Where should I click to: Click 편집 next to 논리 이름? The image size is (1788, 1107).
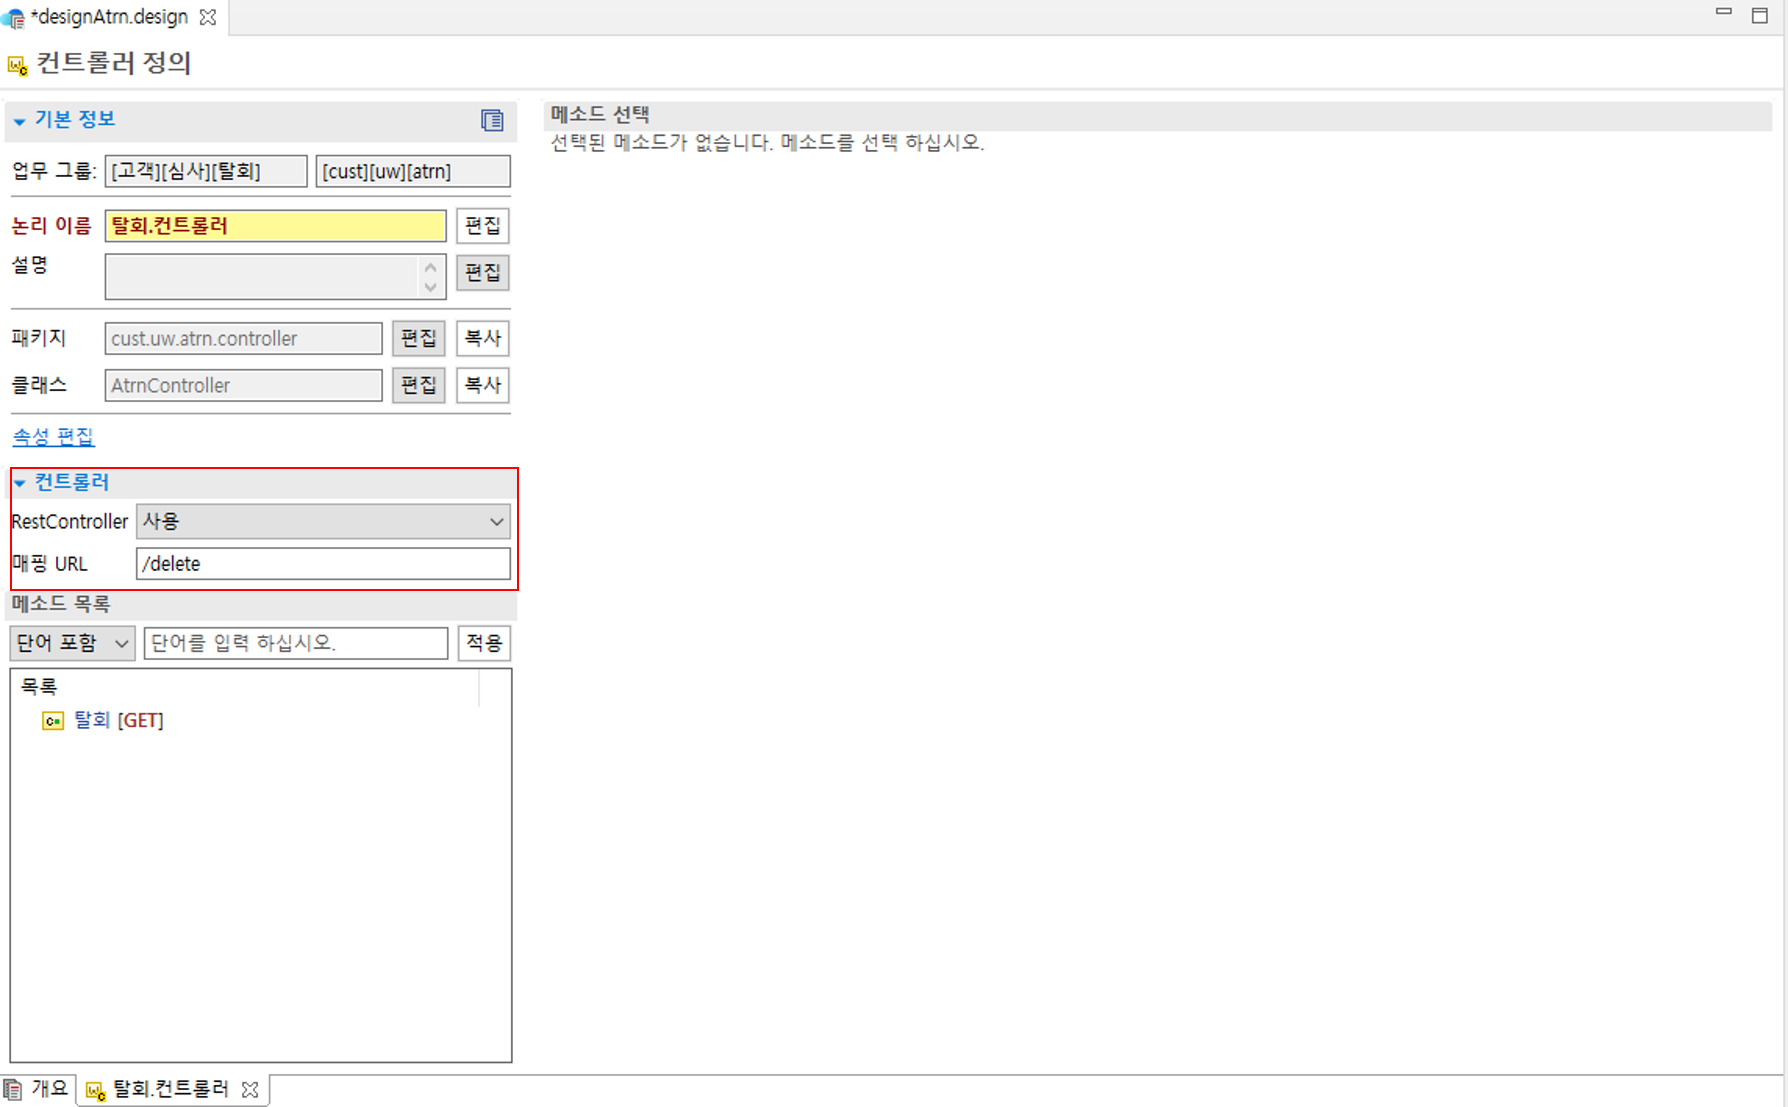click(x=482, y=226)
